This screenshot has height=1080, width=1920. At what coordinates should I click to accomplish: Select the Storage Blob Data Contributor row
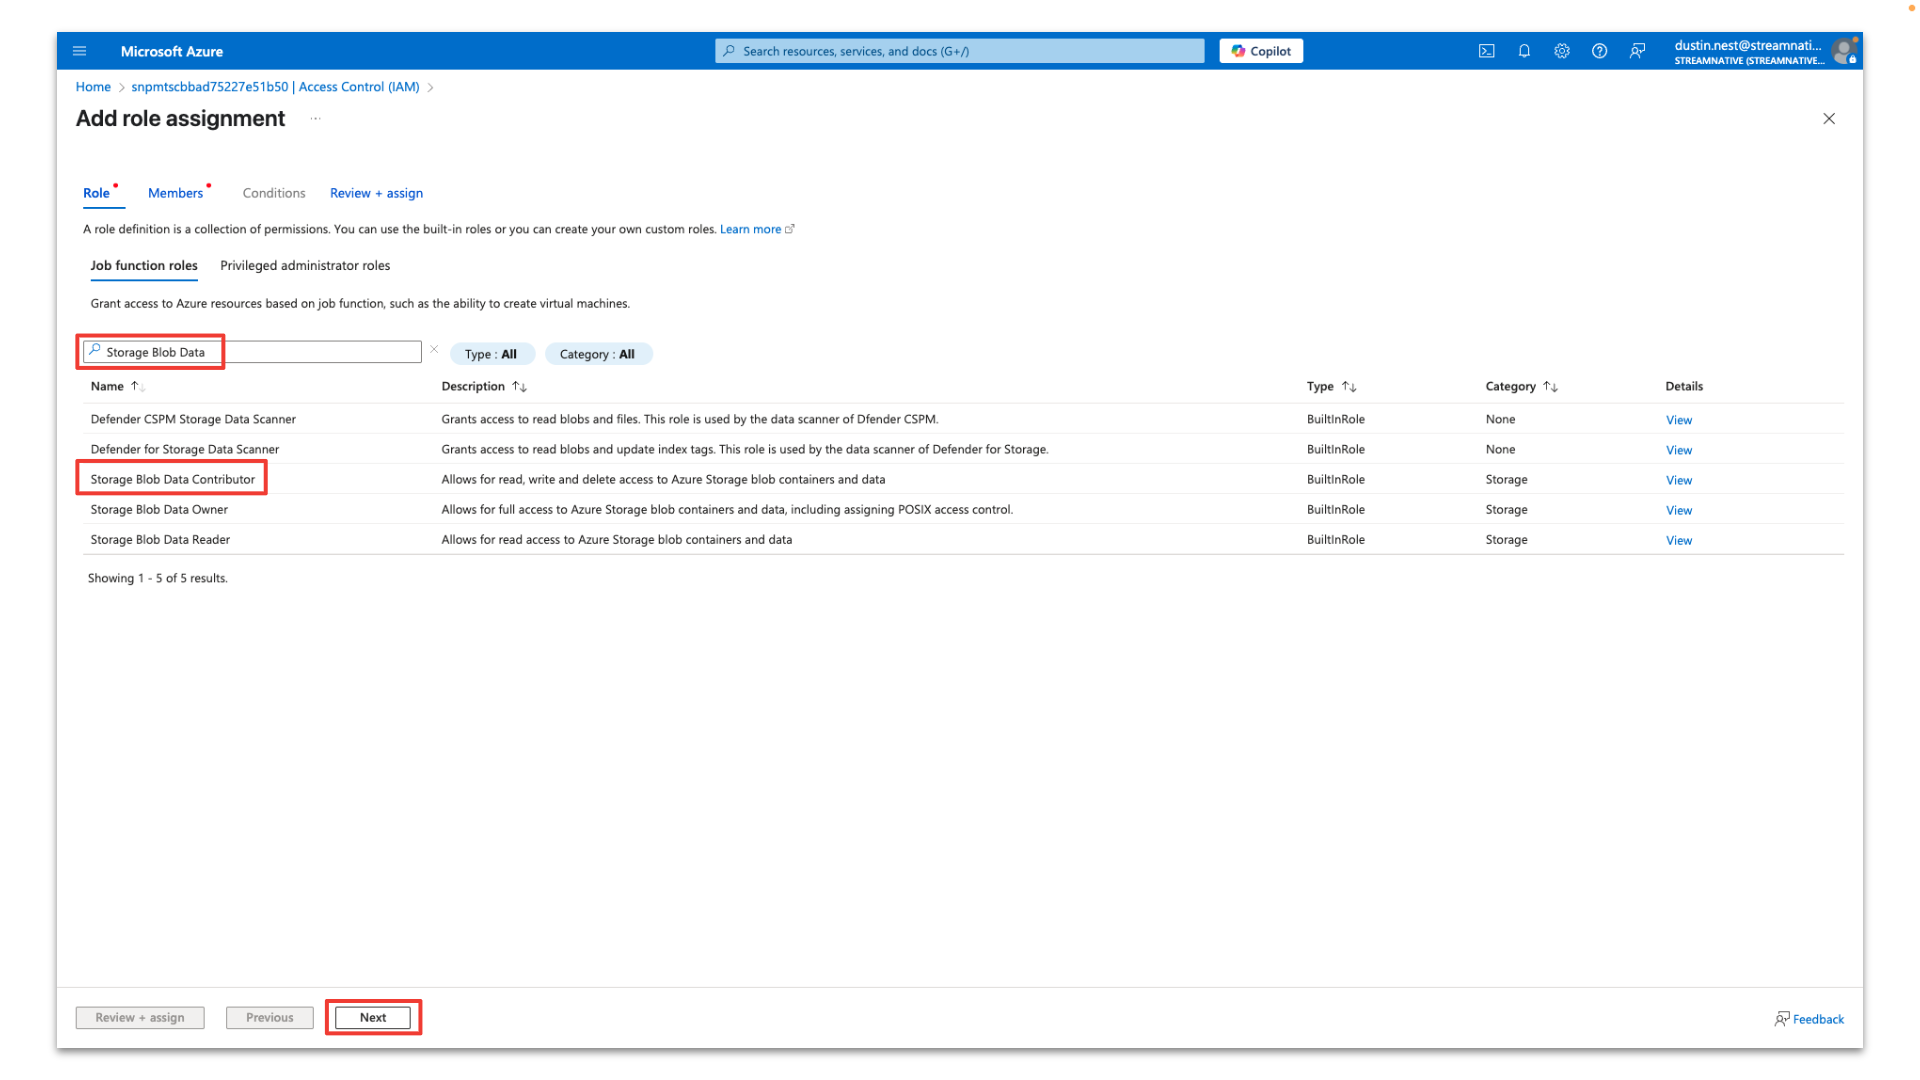(173, 479)
